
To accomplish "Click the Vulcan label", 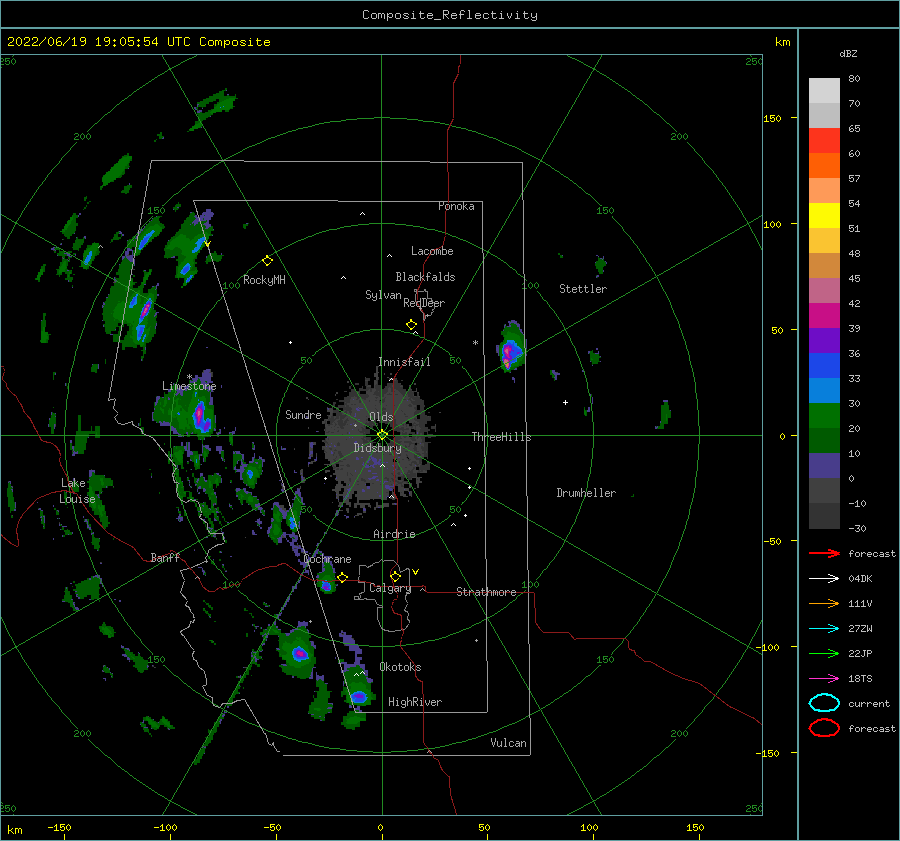I will pyautogui.click(x=508, y=743).
